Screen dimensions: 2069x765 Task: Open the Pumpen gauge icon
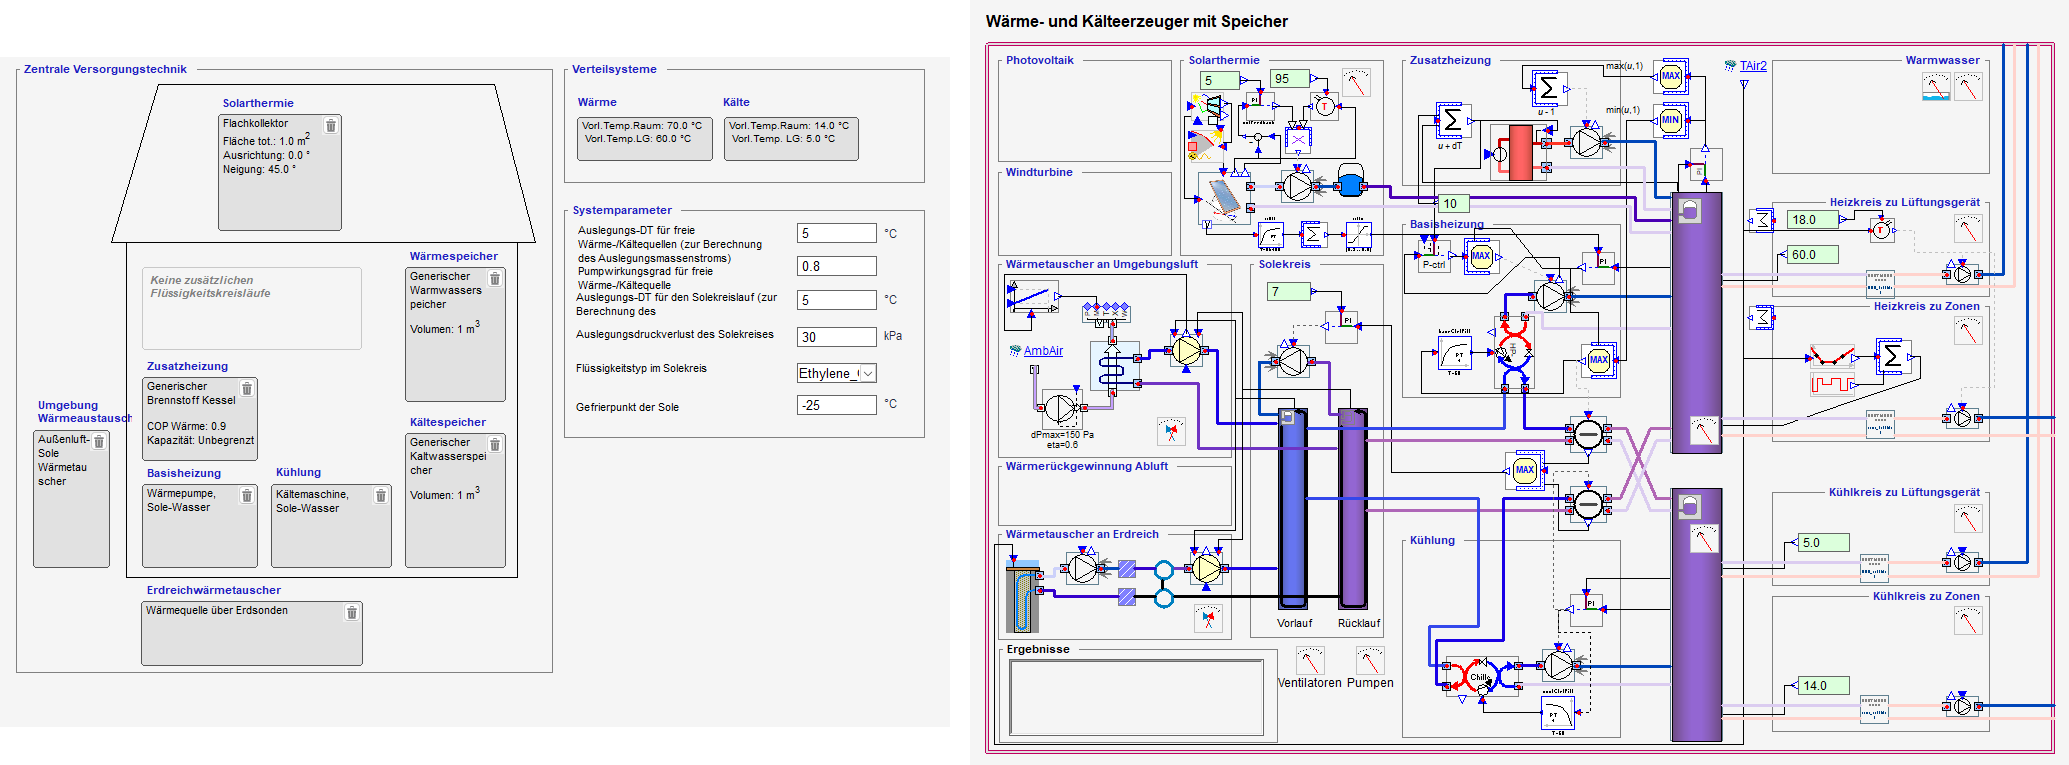tap(1370, 660)
